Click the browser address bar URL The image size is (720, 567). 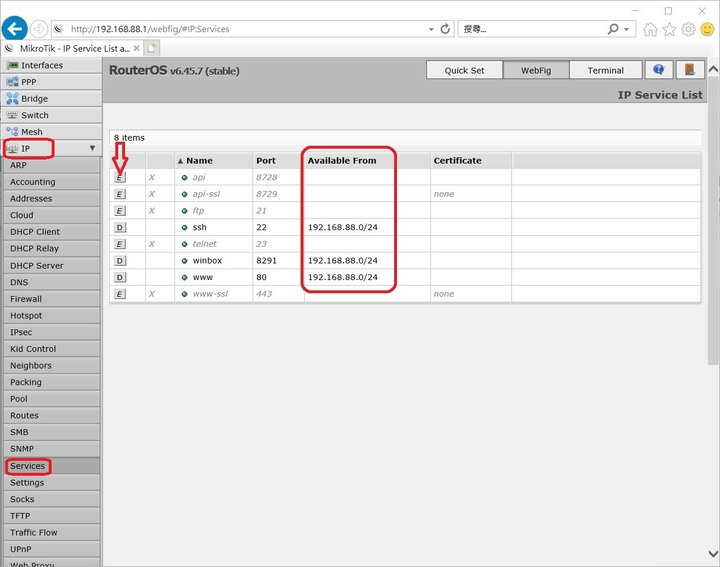click(150, 29)
